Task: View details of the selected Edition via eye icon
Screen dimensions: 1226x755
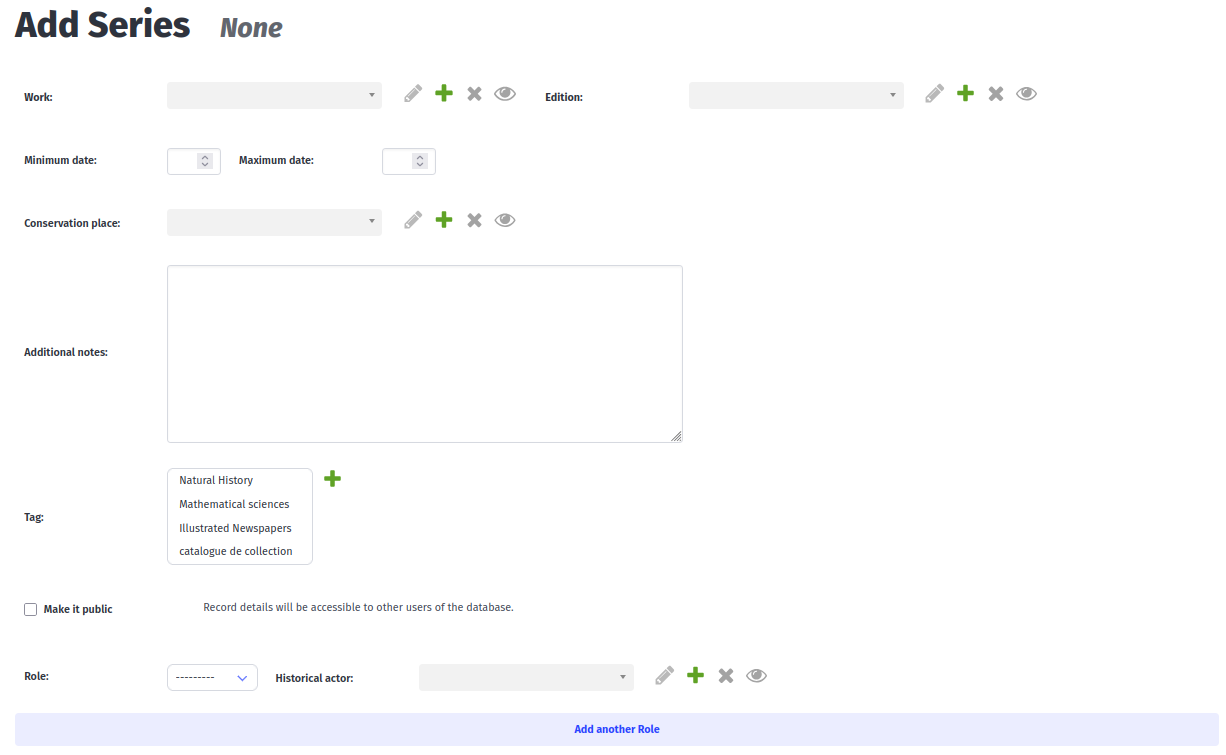Action: pyautogui.click(x=1026, y=93)
